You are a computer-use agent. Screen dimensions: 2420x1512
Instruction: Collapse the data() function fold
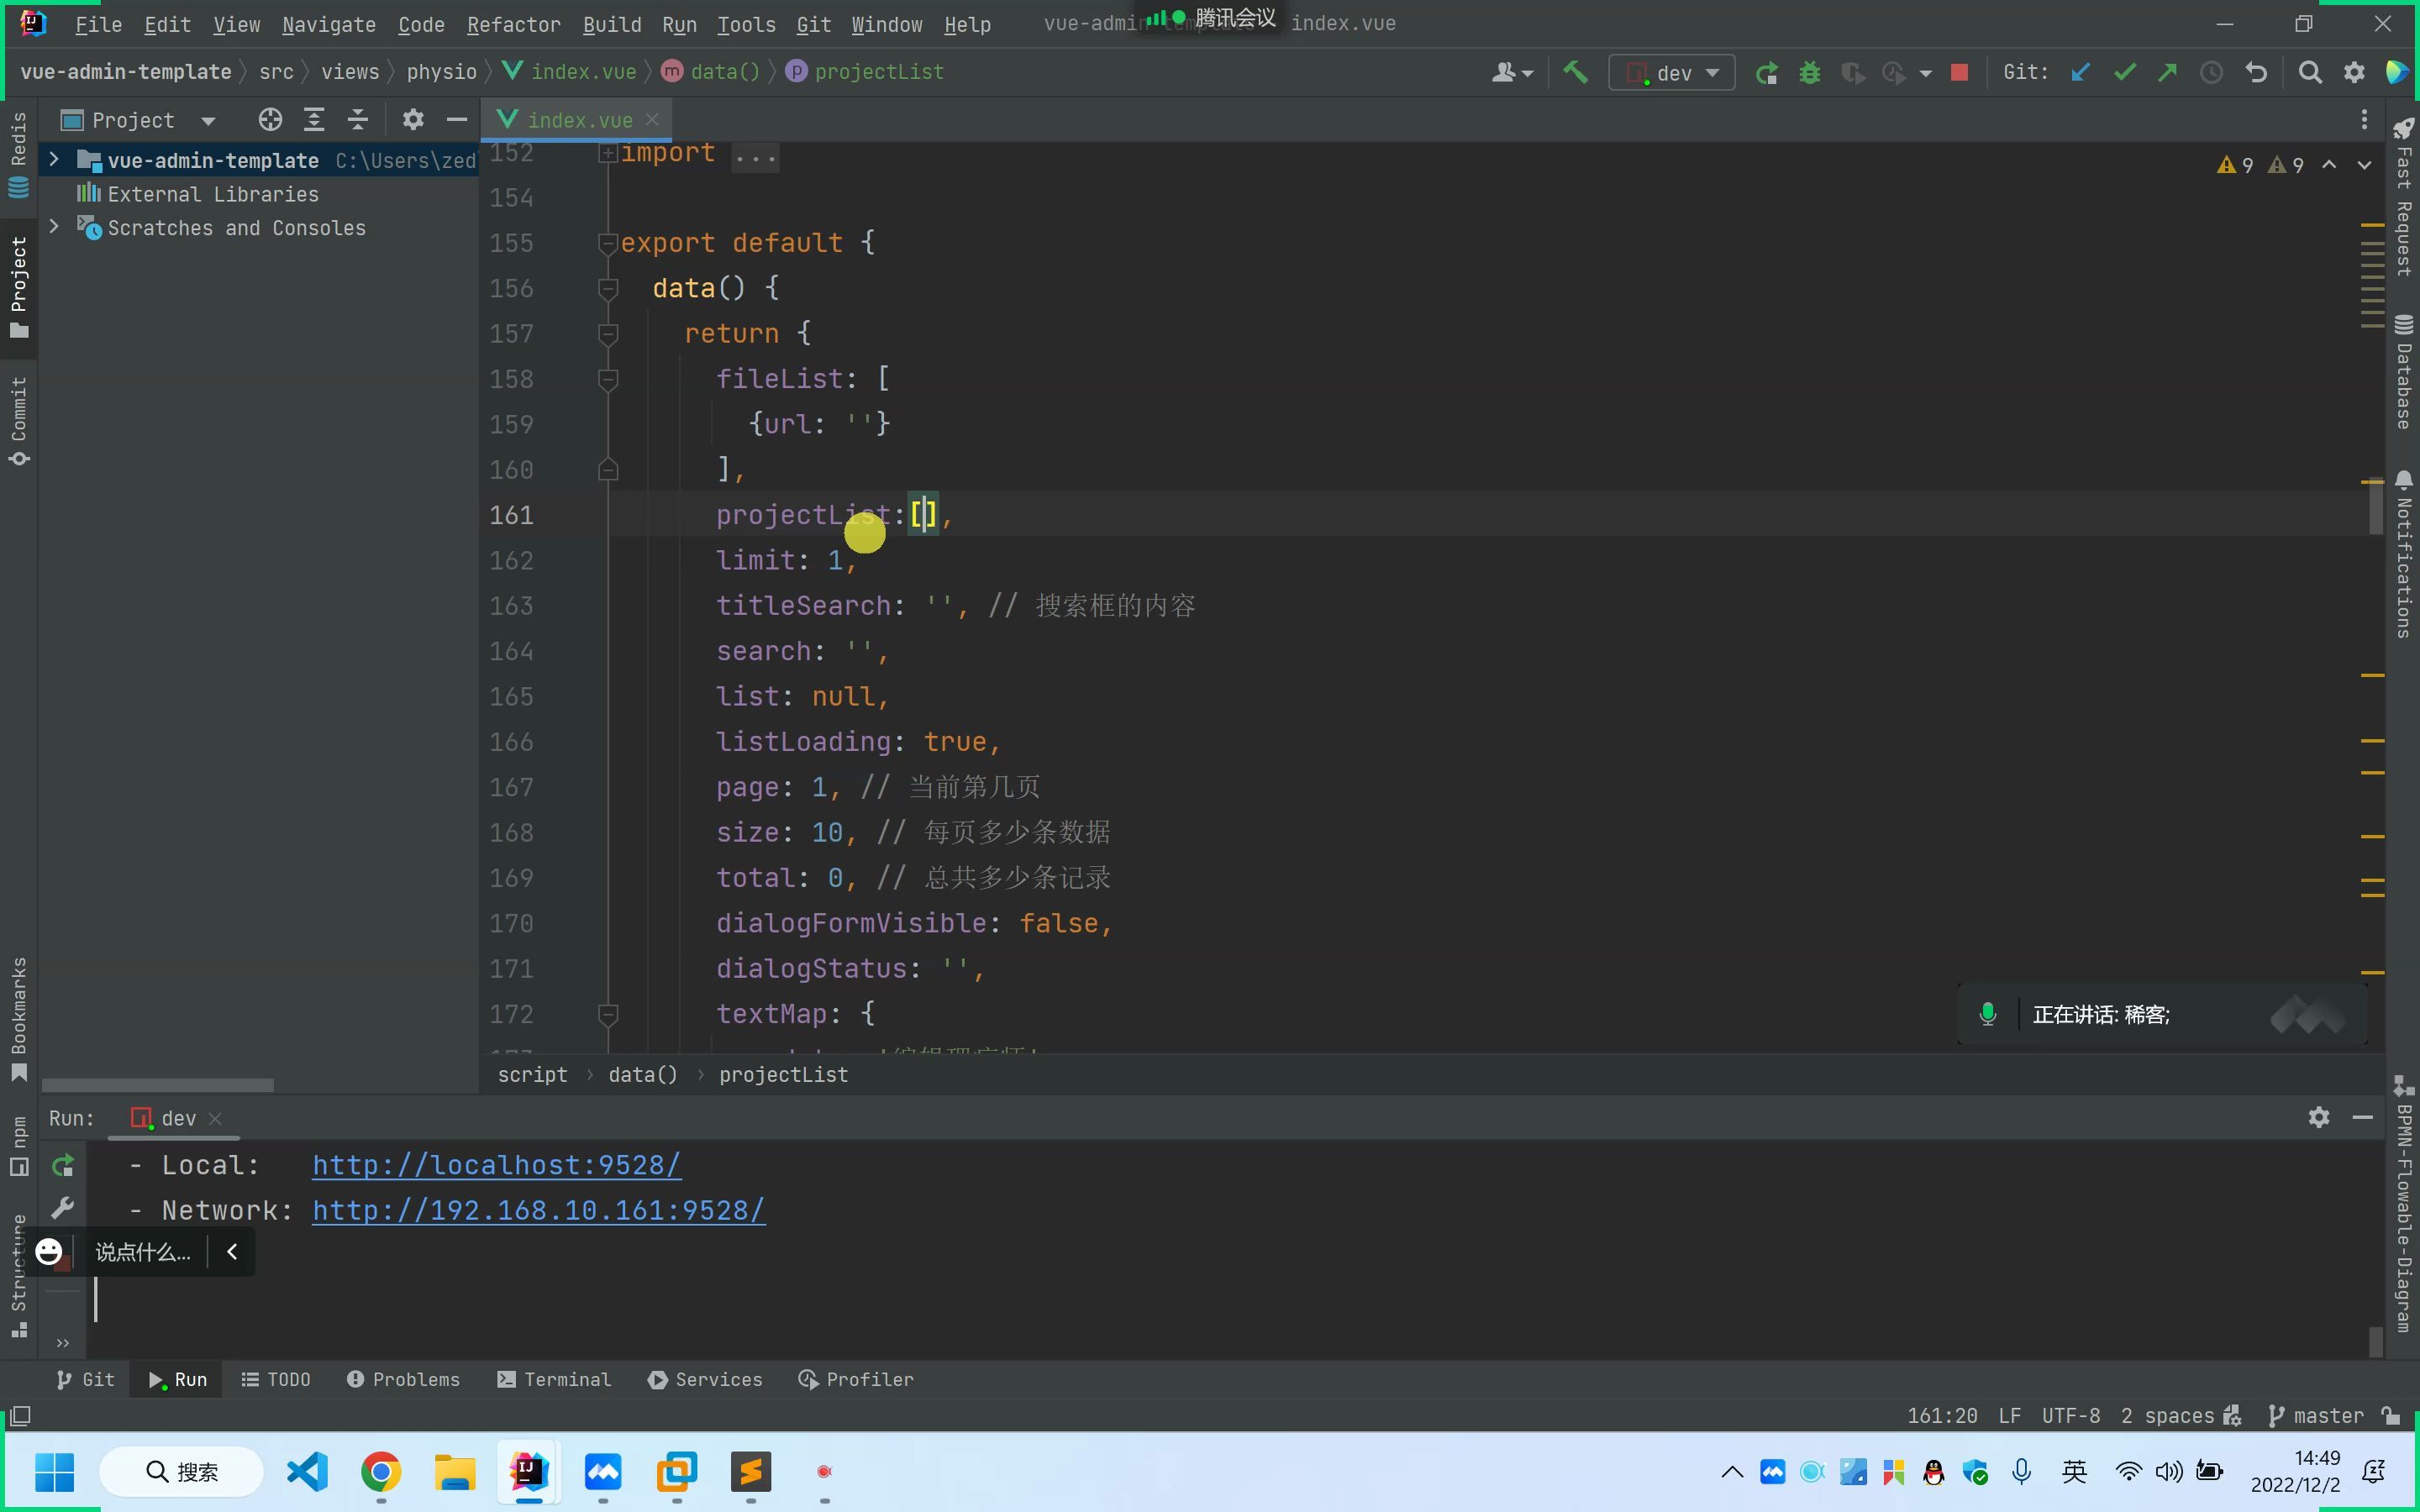pos(607,288)
